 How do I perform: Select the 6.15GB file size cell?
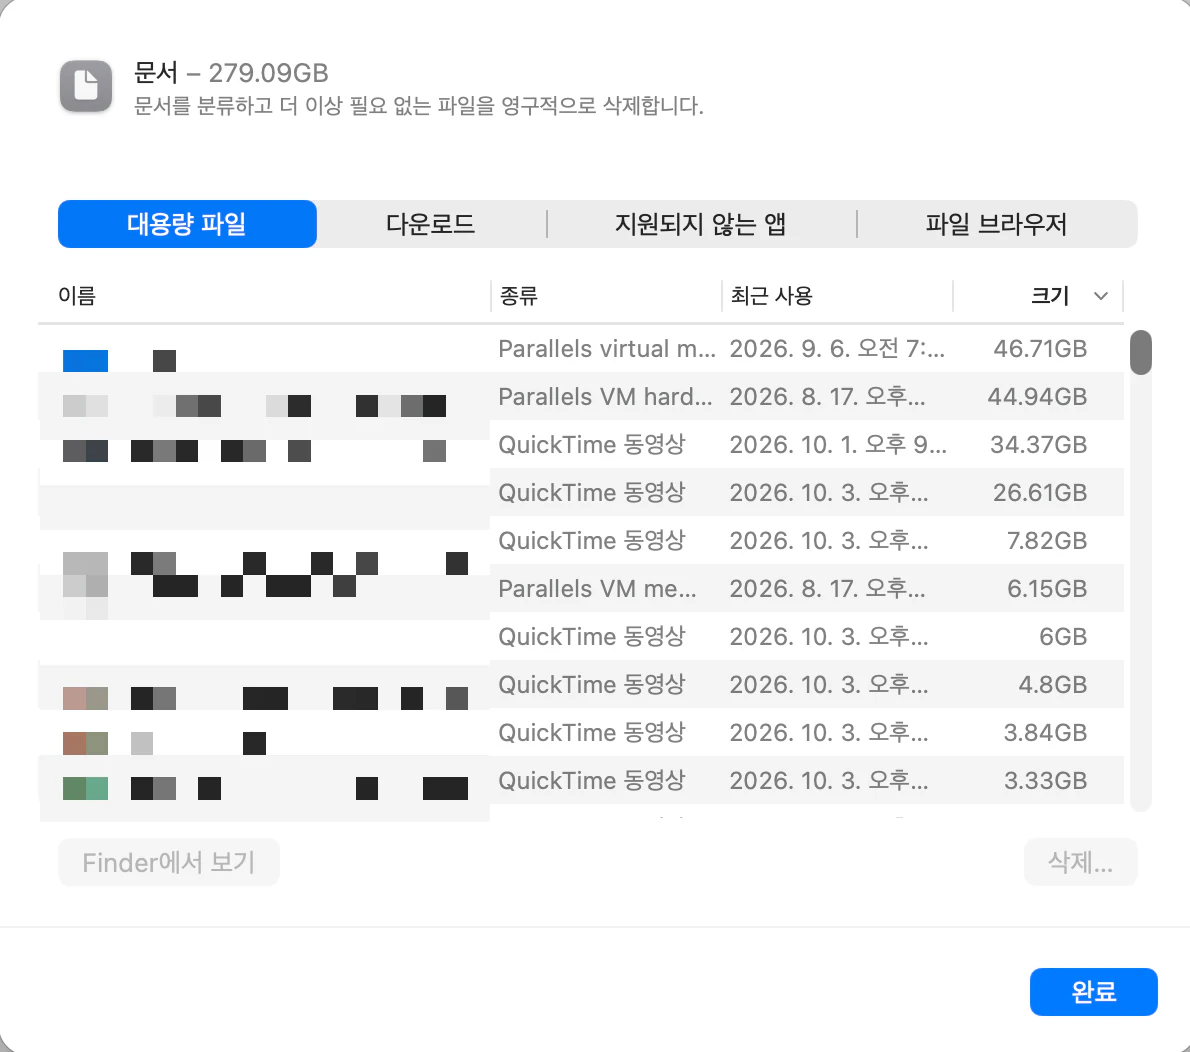click(1047, 588)
